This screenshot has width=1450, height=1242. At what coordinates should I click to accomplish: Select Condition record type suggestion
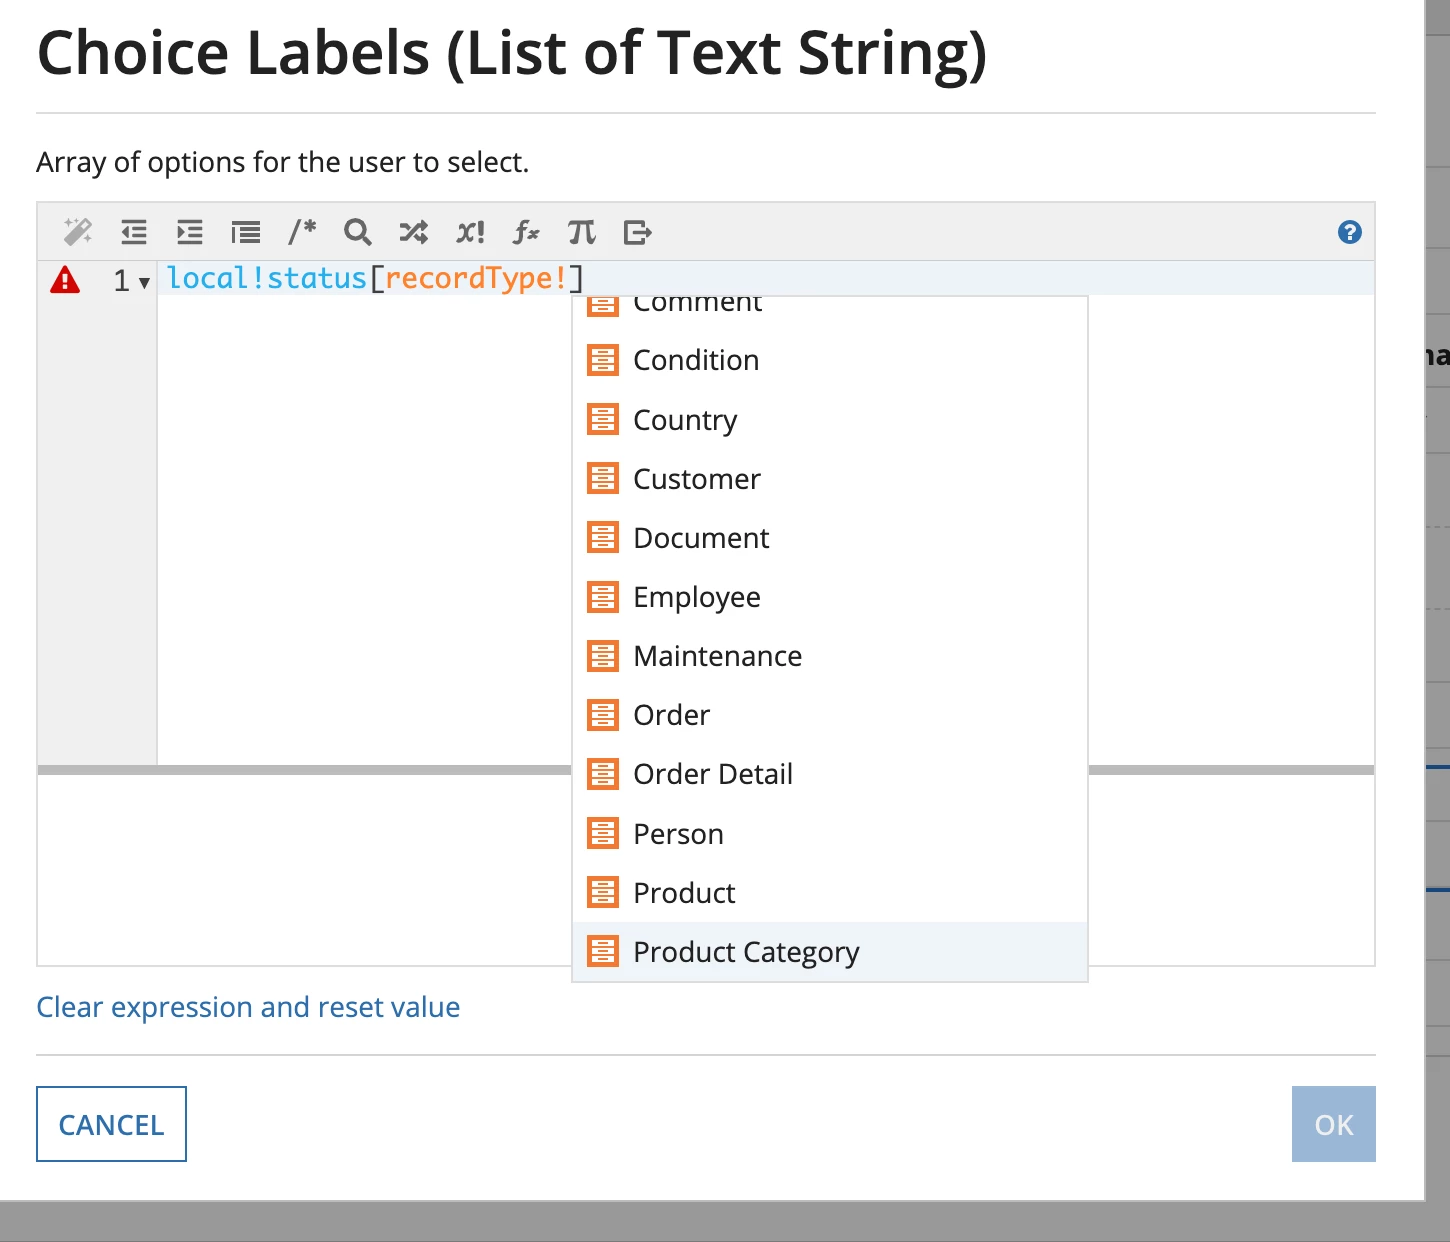coord(829,360)
